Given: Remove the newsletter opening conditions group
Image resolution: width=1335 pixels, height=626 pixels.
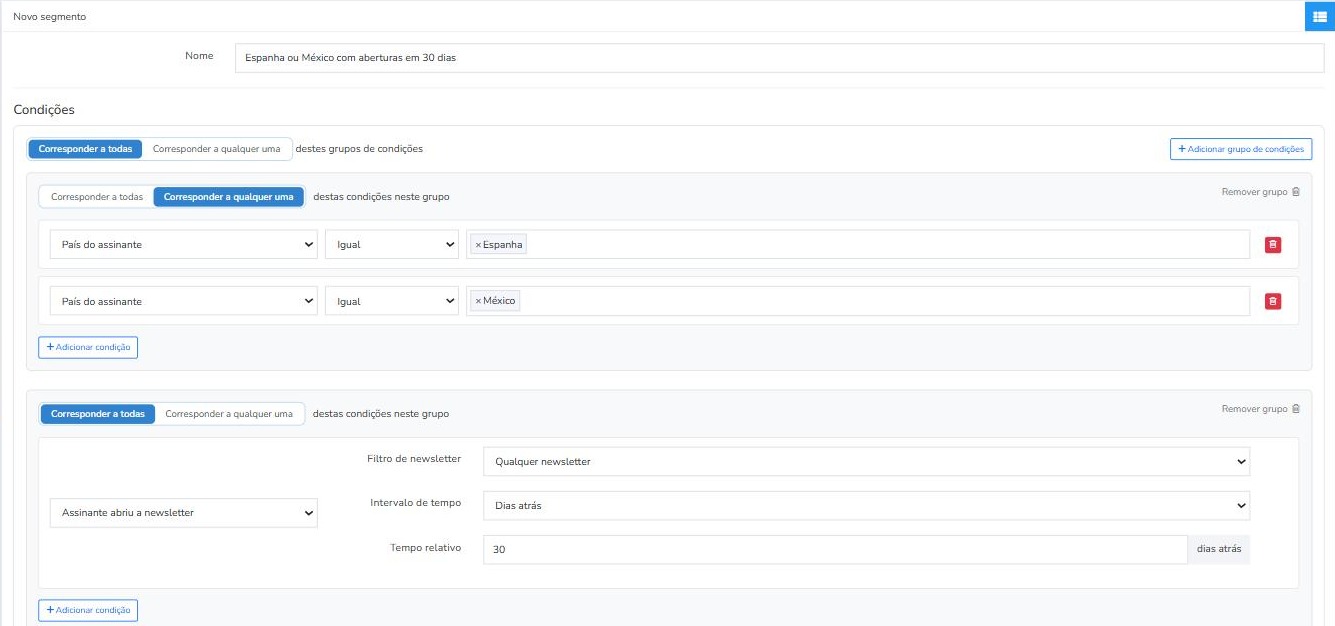Looking at the screenshot, I should [1261, 409].
